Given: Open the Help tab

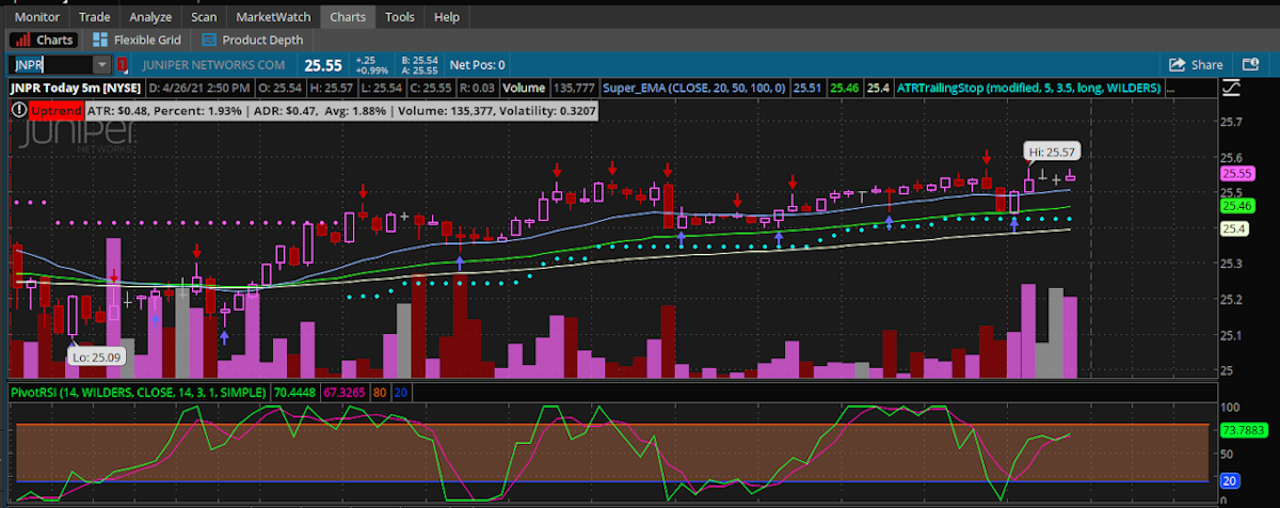Looking at the screenshot, I should (447, 17).
